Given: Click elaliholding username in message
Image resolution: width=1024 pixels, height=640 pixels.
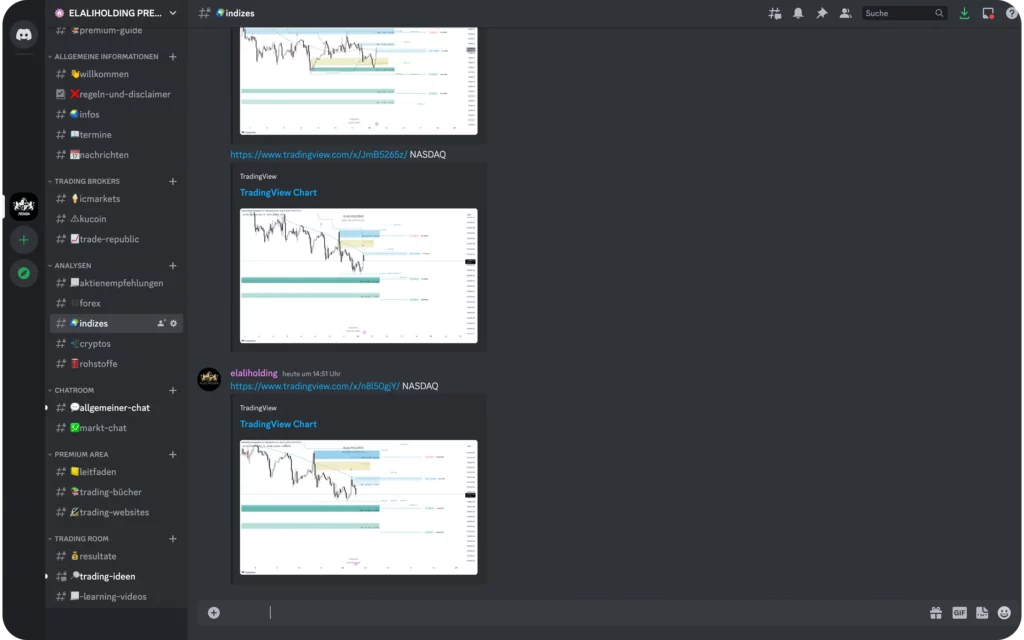Looking at the screenshot, I should [x=254, y=373].
